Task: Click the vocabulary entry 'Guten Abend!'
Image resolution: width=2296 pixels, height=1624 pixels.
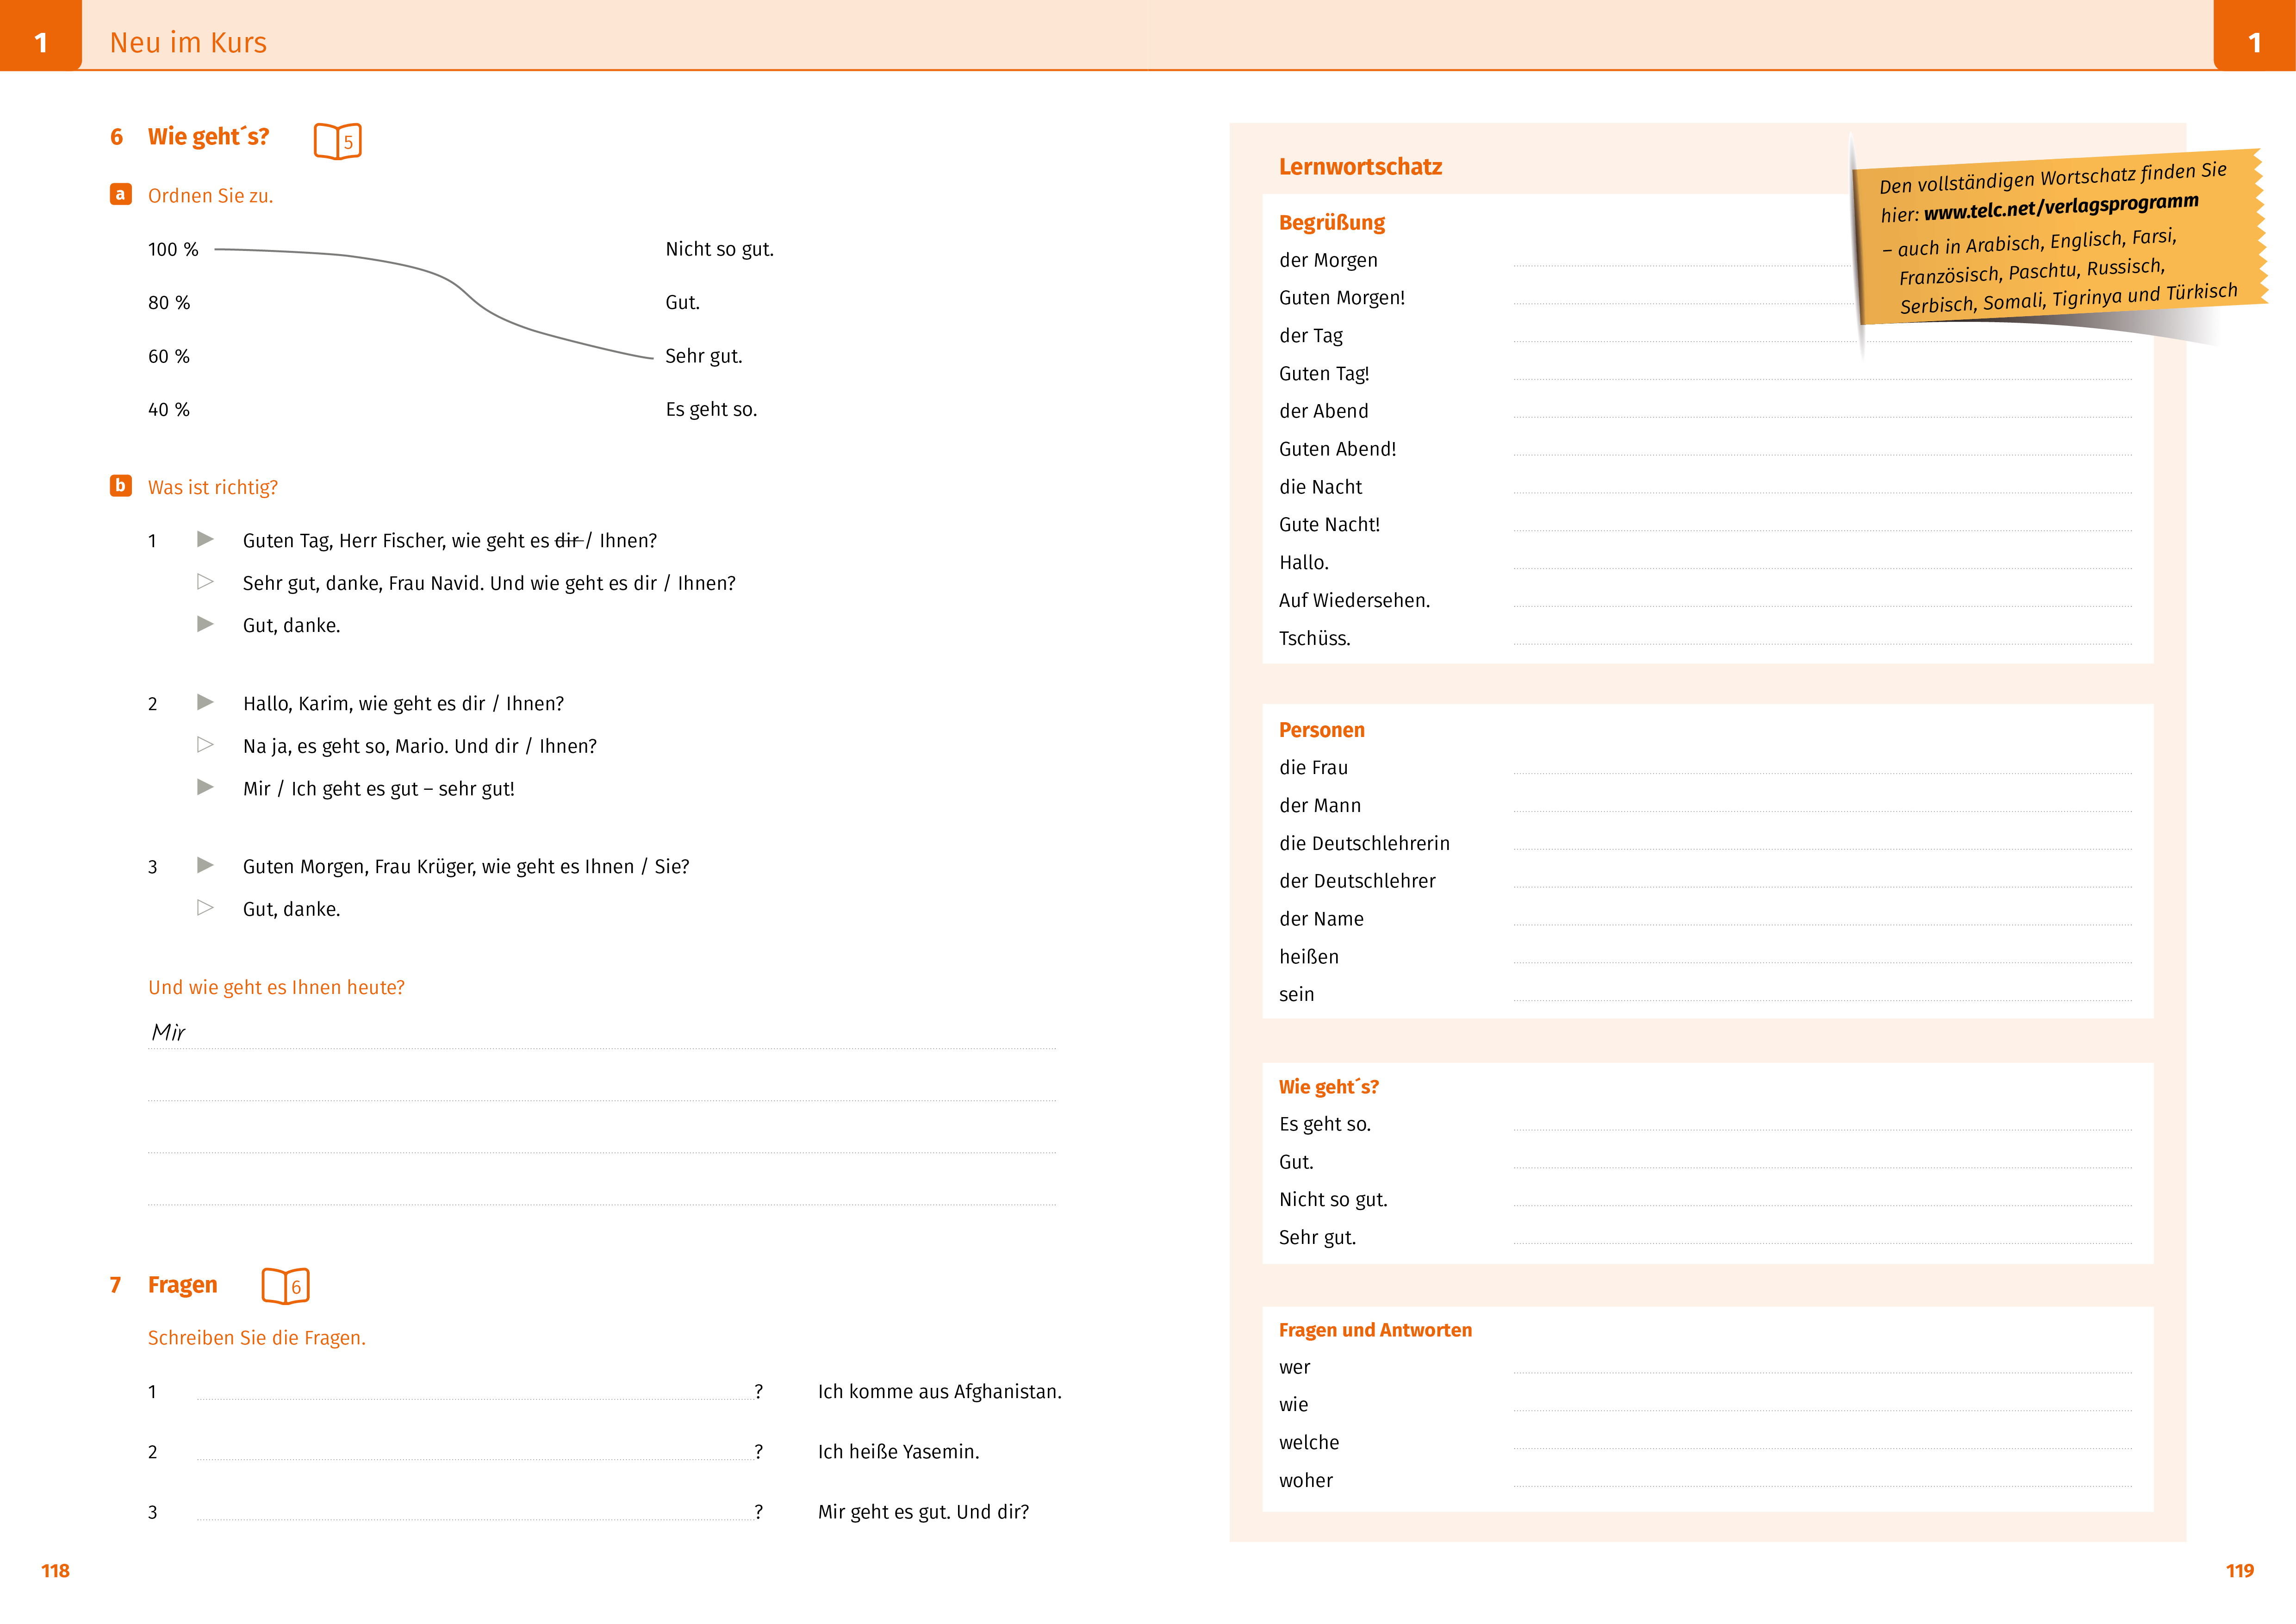Action: coord(1338,450)
